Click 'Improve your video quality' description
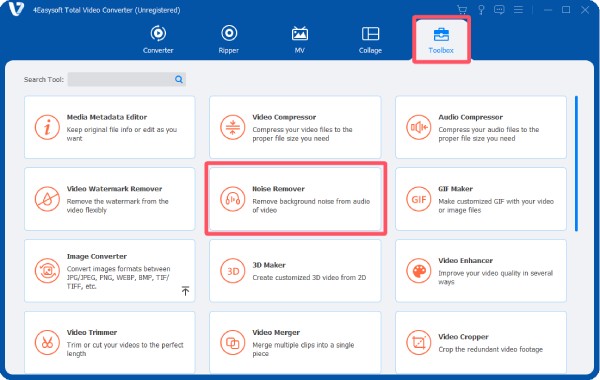Screen dimensions: 600x380 (x=496, y=277)
